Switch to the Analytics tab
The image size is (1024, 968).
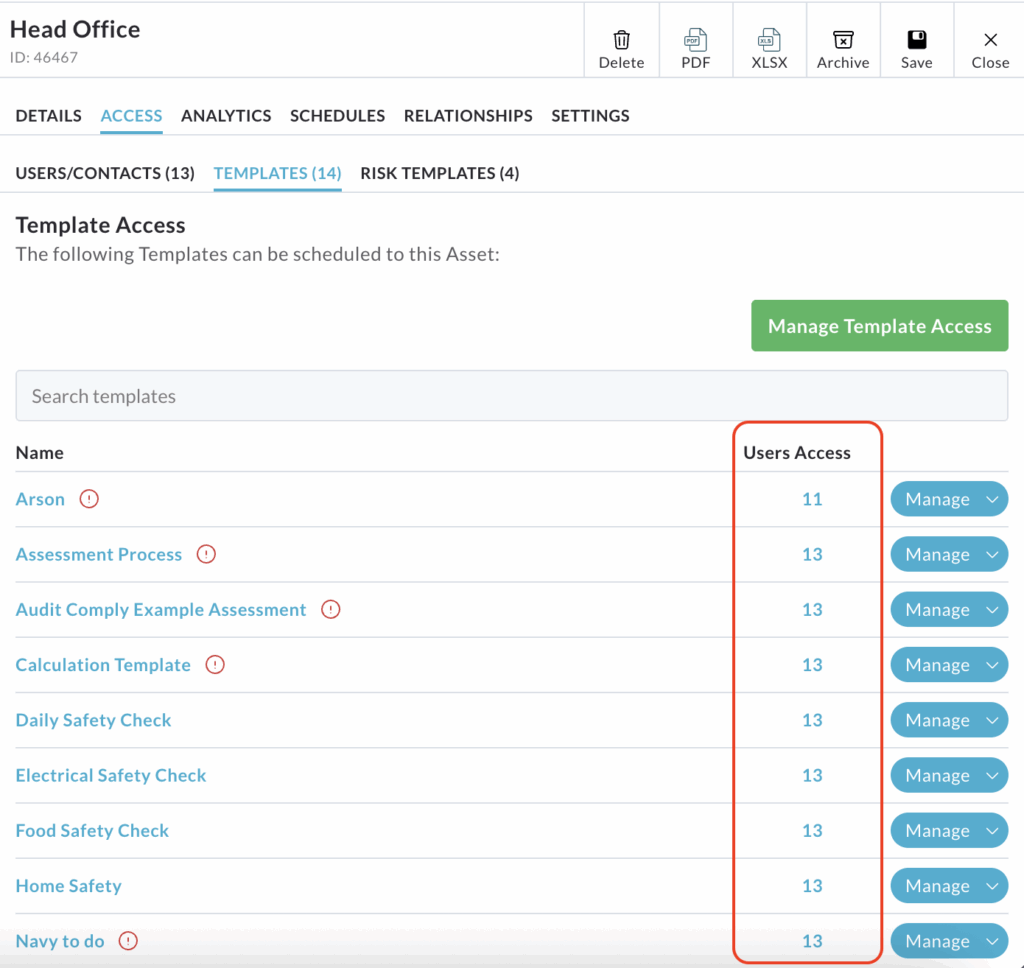(226, 116)
